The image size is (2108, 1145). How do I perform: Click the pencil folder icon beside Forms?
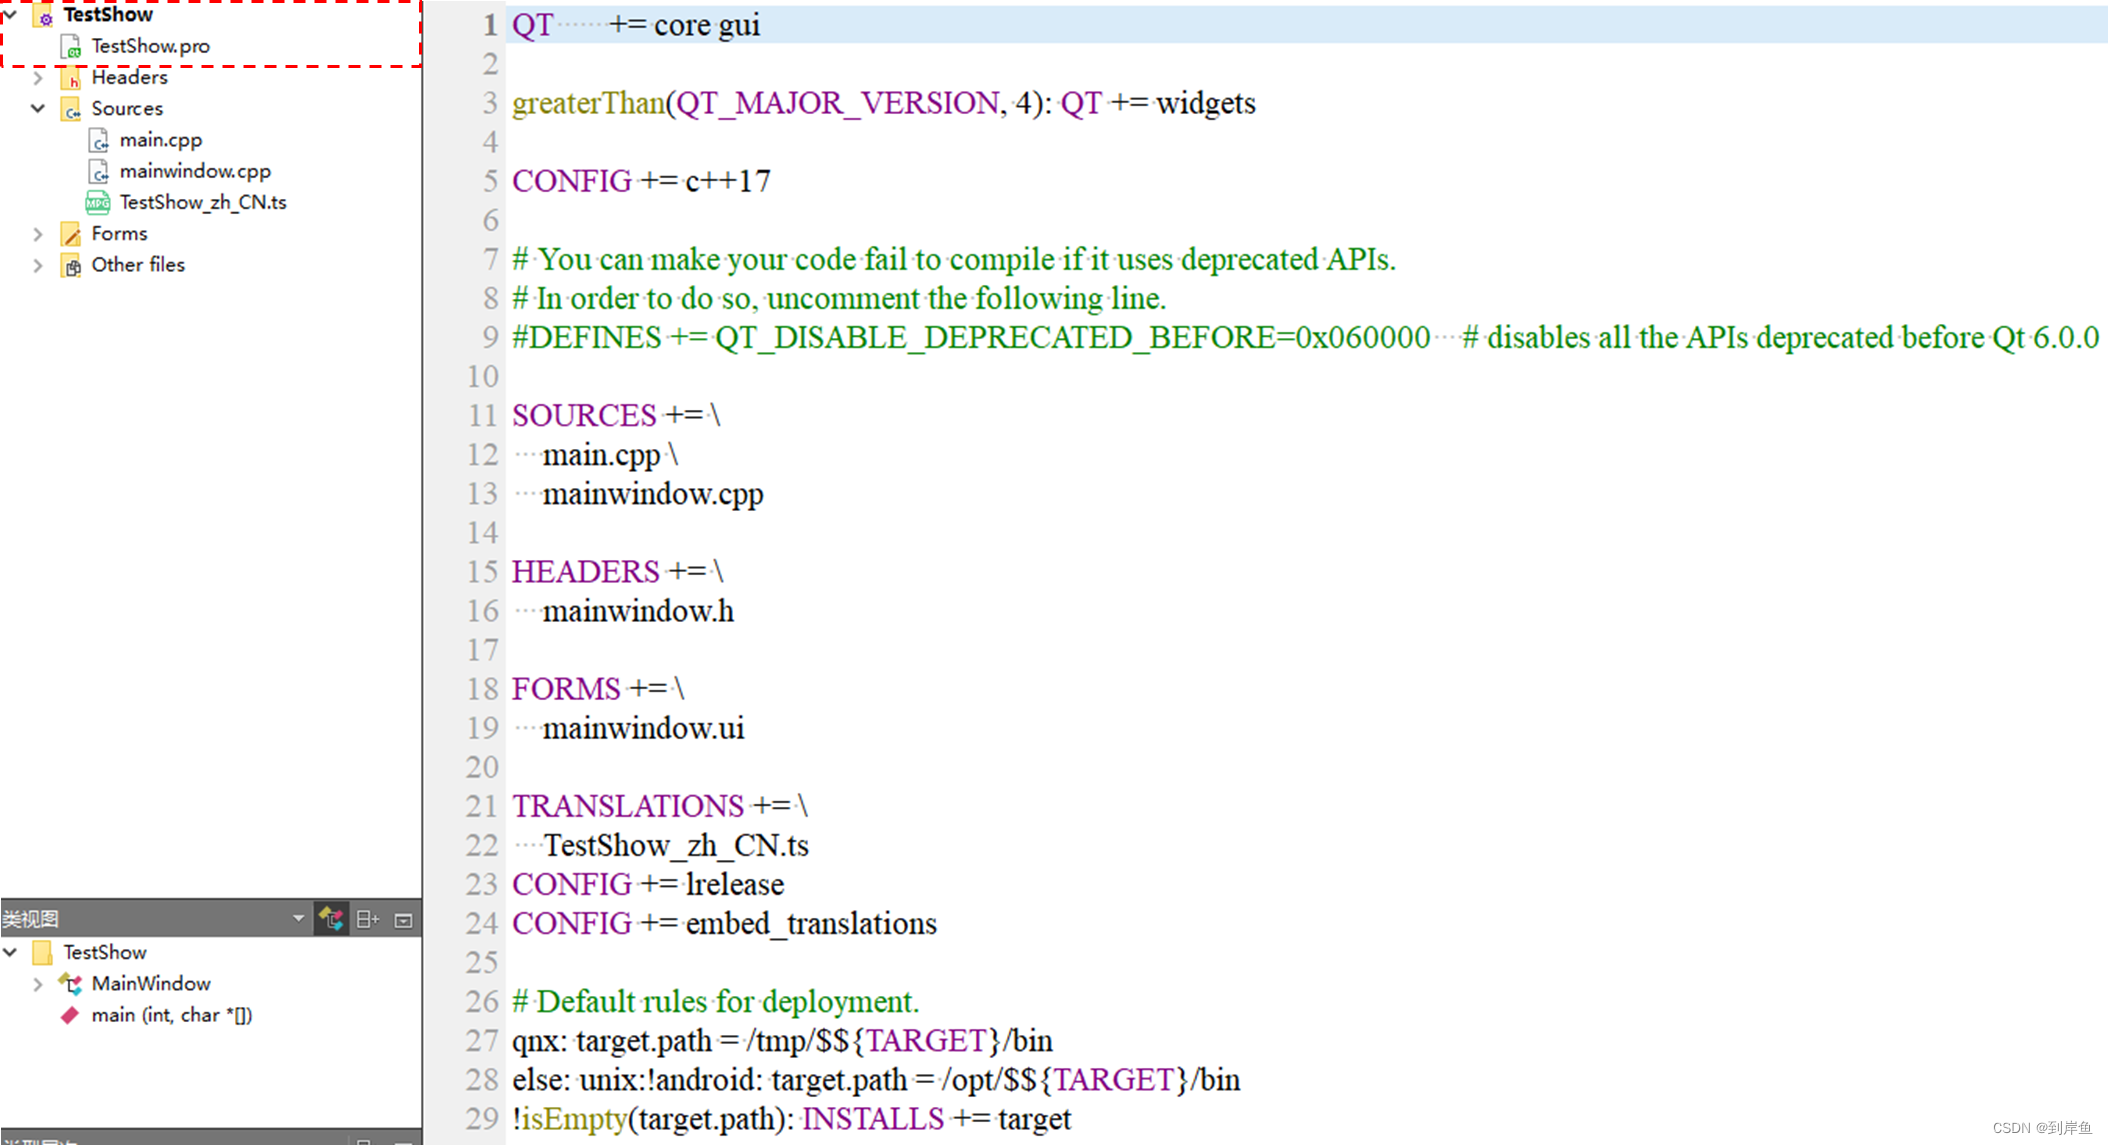pos(71,233)
